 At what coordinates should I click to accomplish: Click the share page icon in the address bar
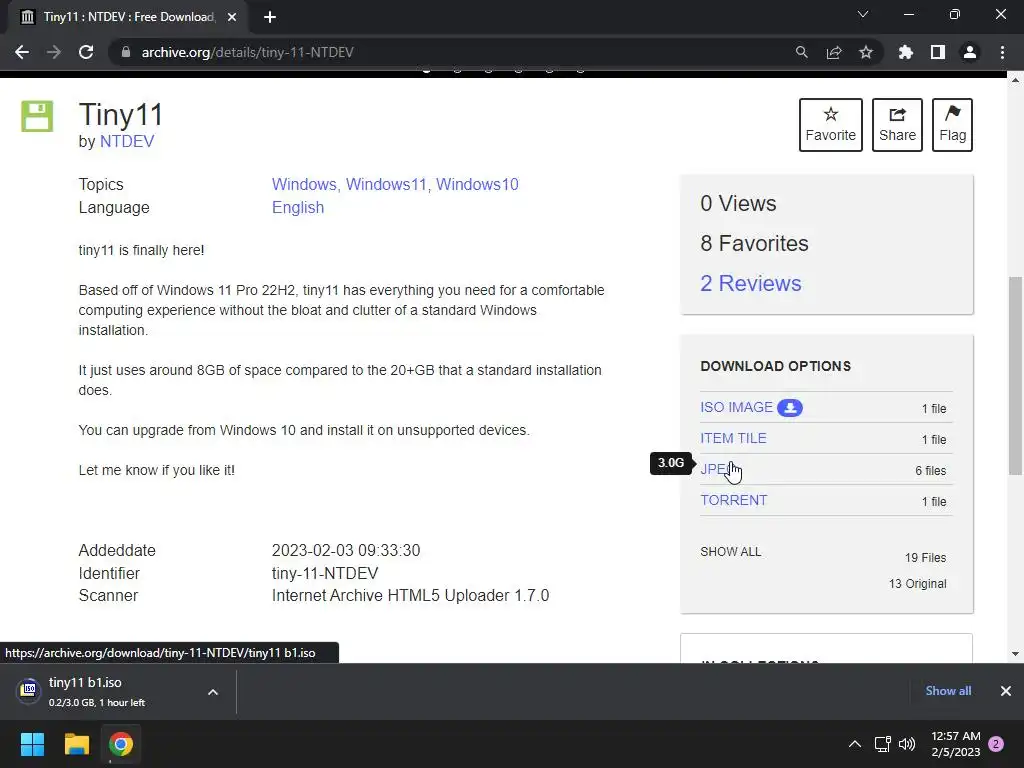point(834,52)
